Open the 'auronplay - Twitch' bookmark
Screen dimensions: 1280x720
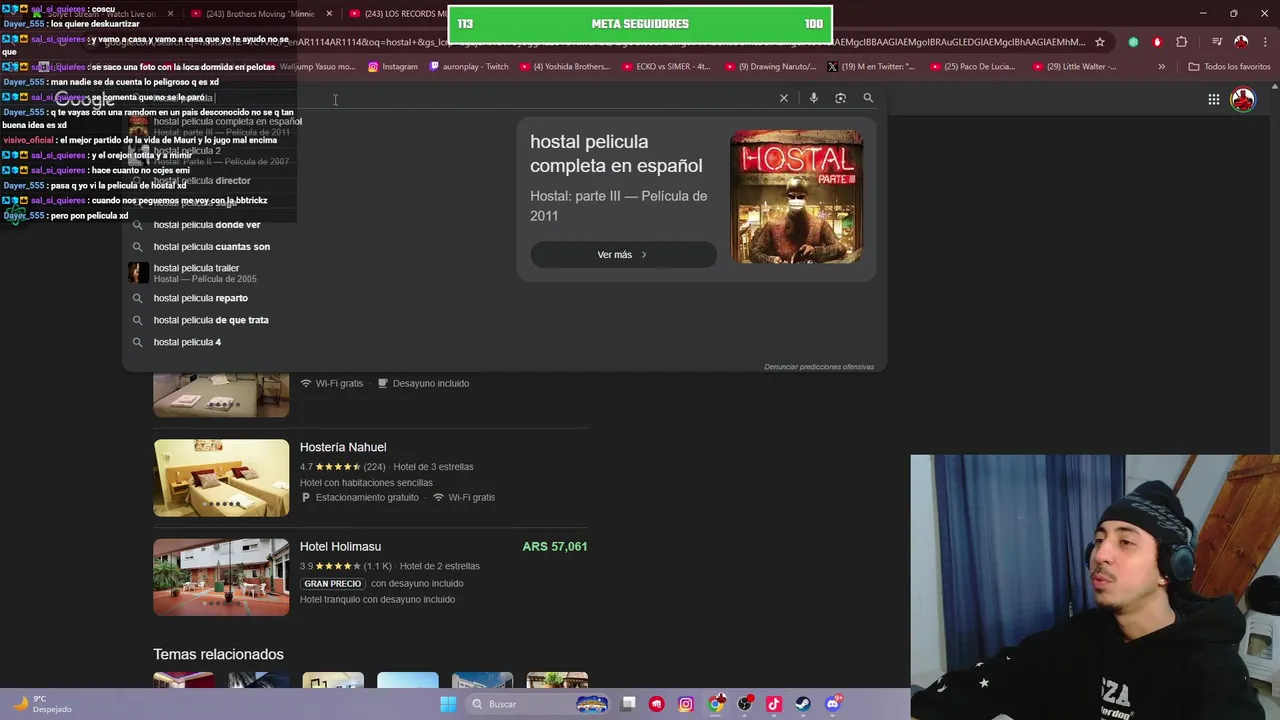(x=468, y=67)
